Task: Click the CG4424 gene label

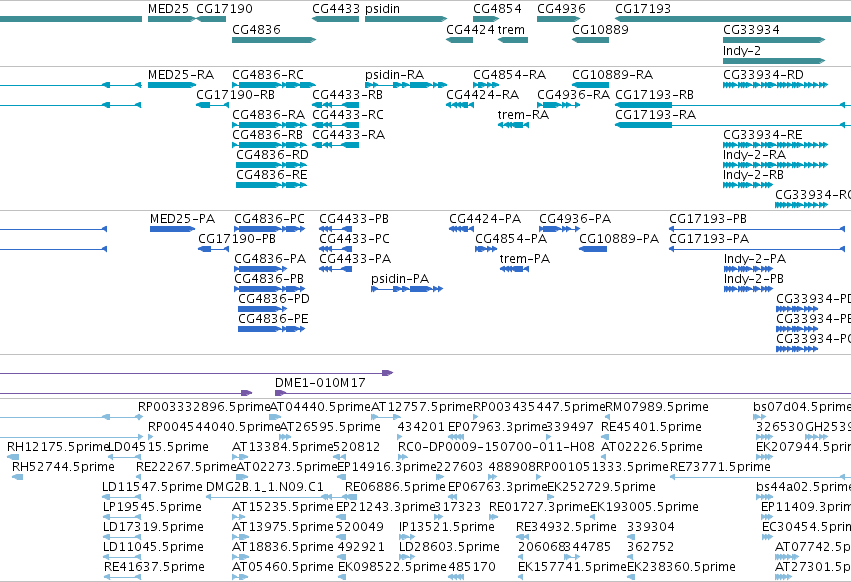Action: click(x=470, y=29)
